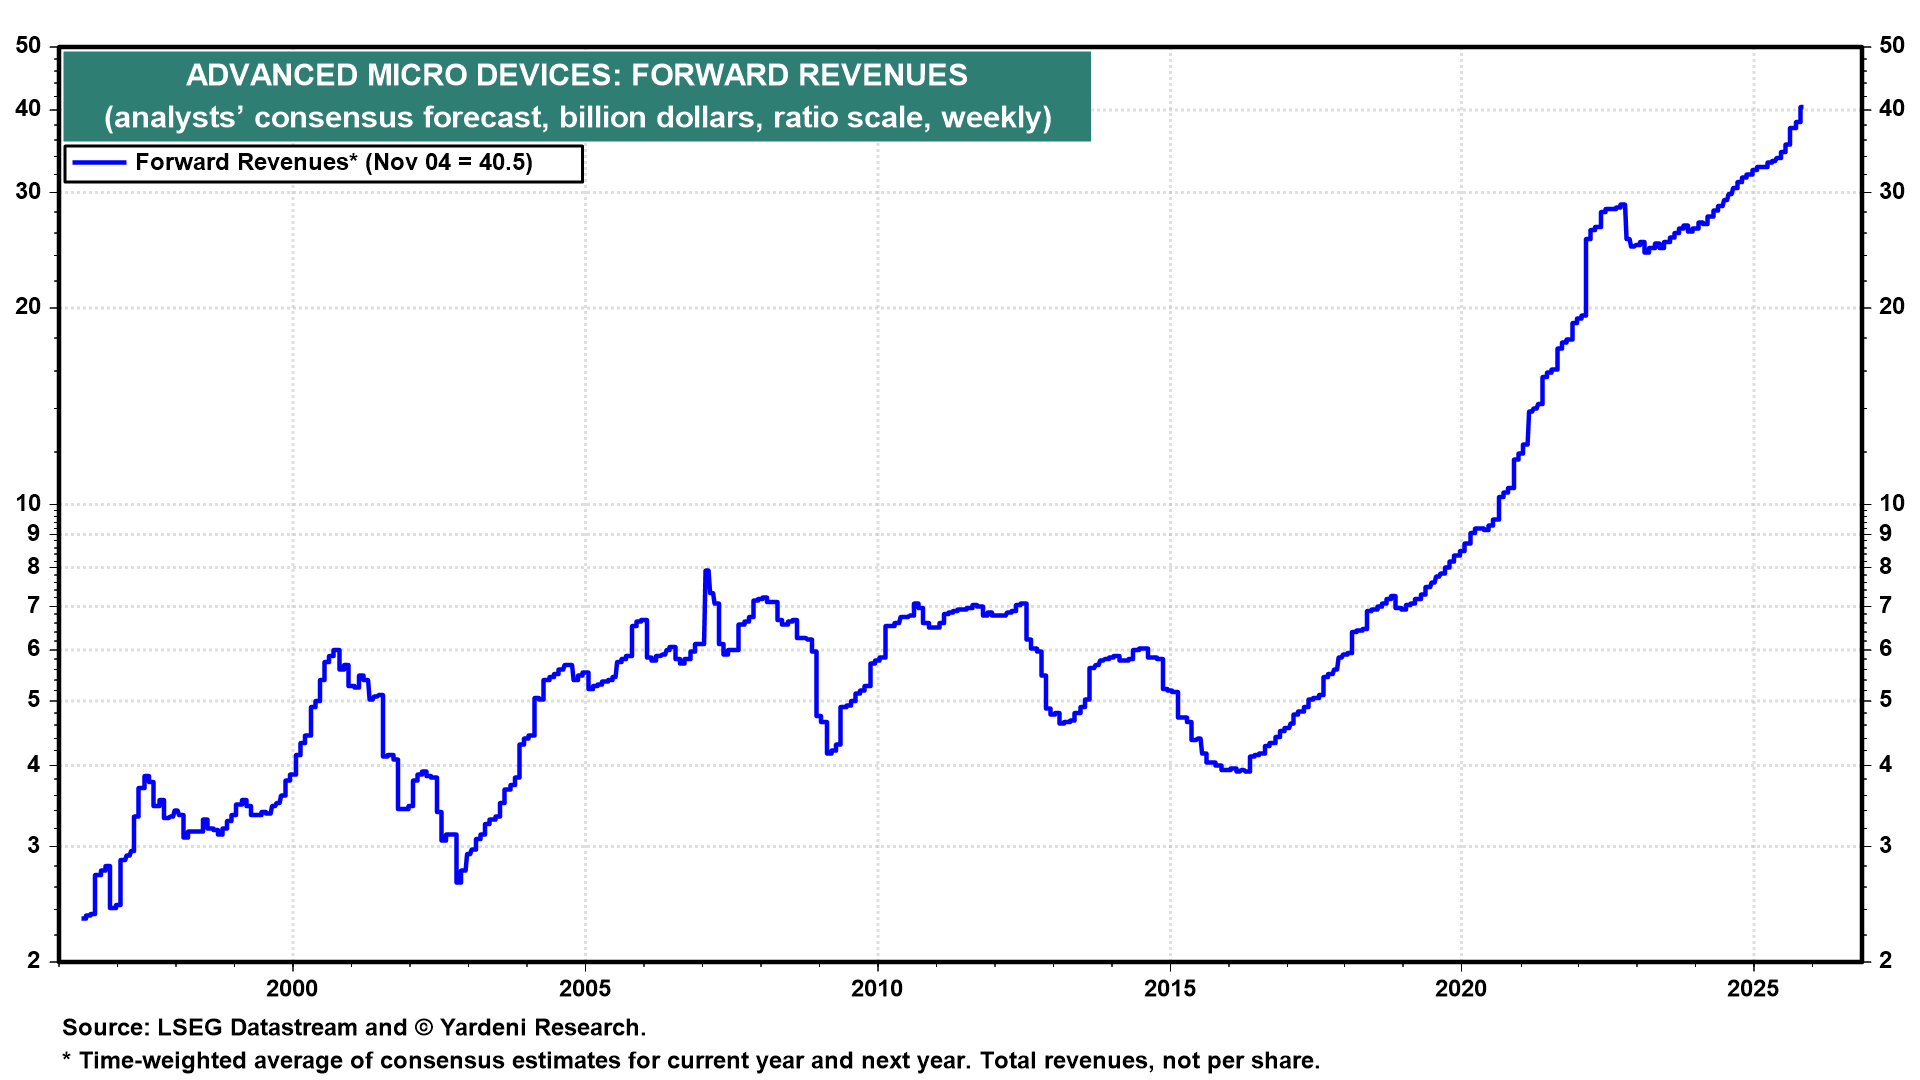Click the Forward Revenues legend label
This screenshot has height=1080, width=1920.
[x=333, y=163]
